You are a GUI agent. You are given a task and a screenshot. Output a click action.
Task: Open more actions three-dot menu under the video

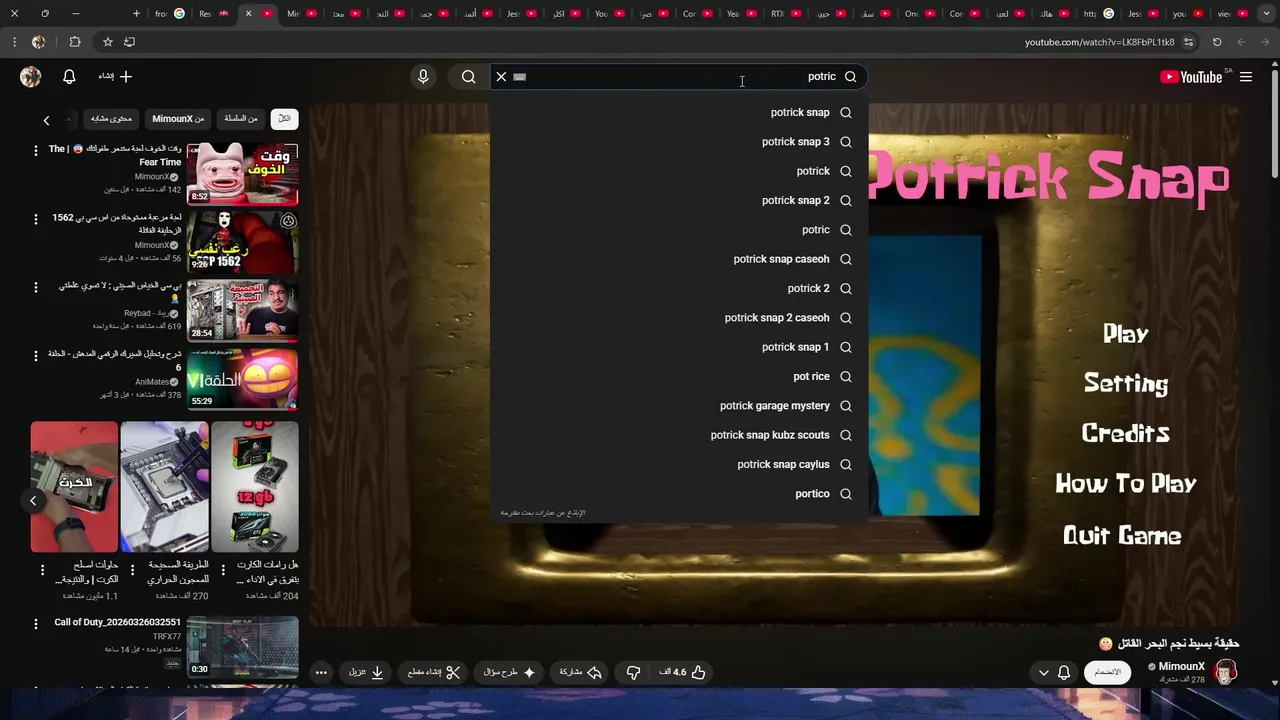click(321, 672)
